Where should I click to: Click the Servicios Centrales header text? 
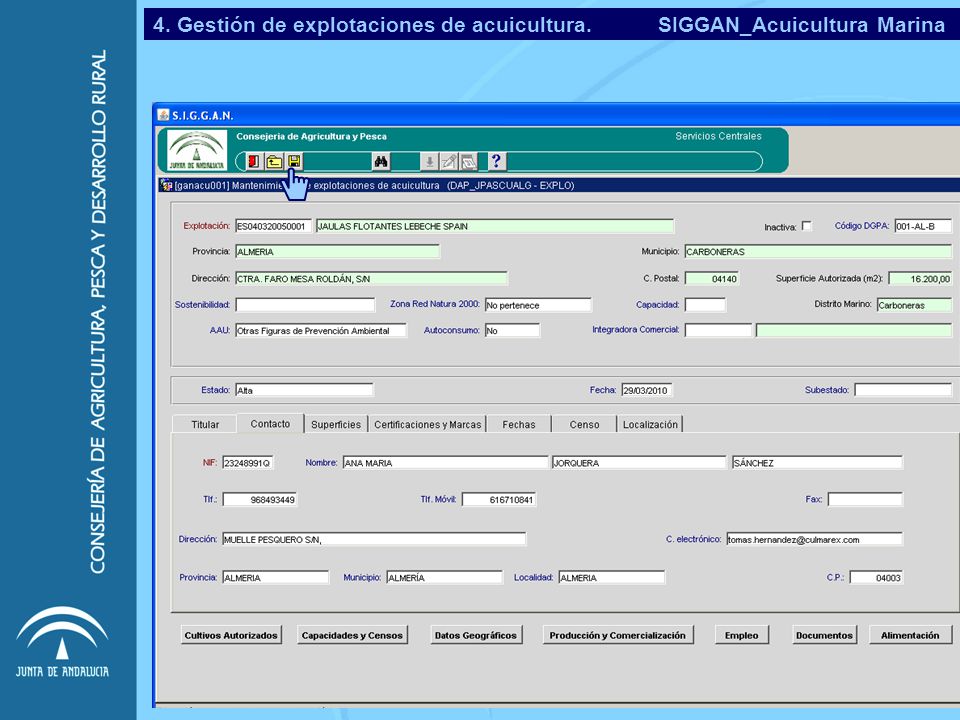click(x=718, y=136)
